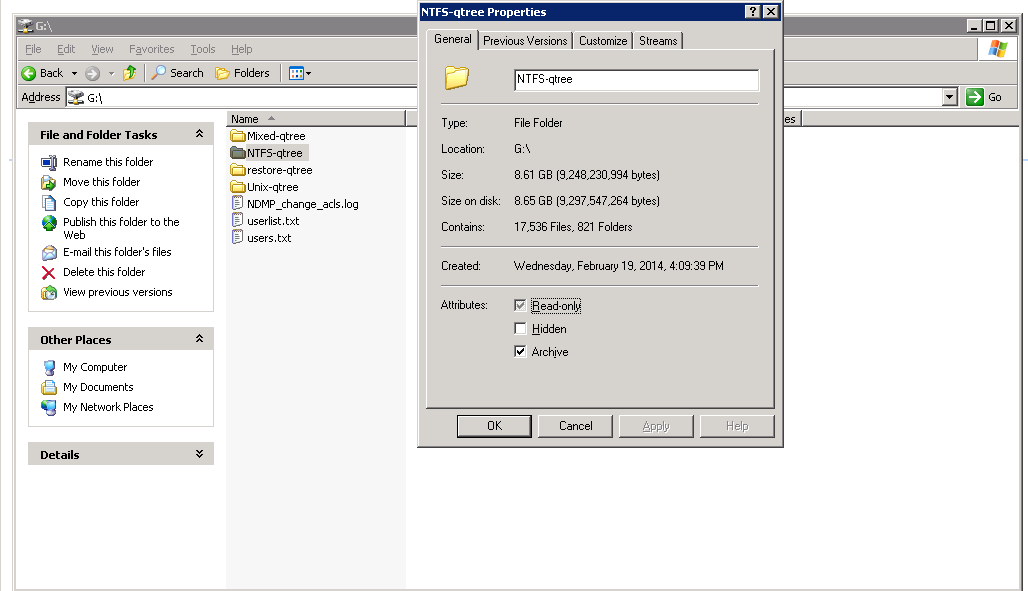The width and height of the screenshot is (1028, 591).
Task: Click the Up folder toolbar icon
Action: 130,73
